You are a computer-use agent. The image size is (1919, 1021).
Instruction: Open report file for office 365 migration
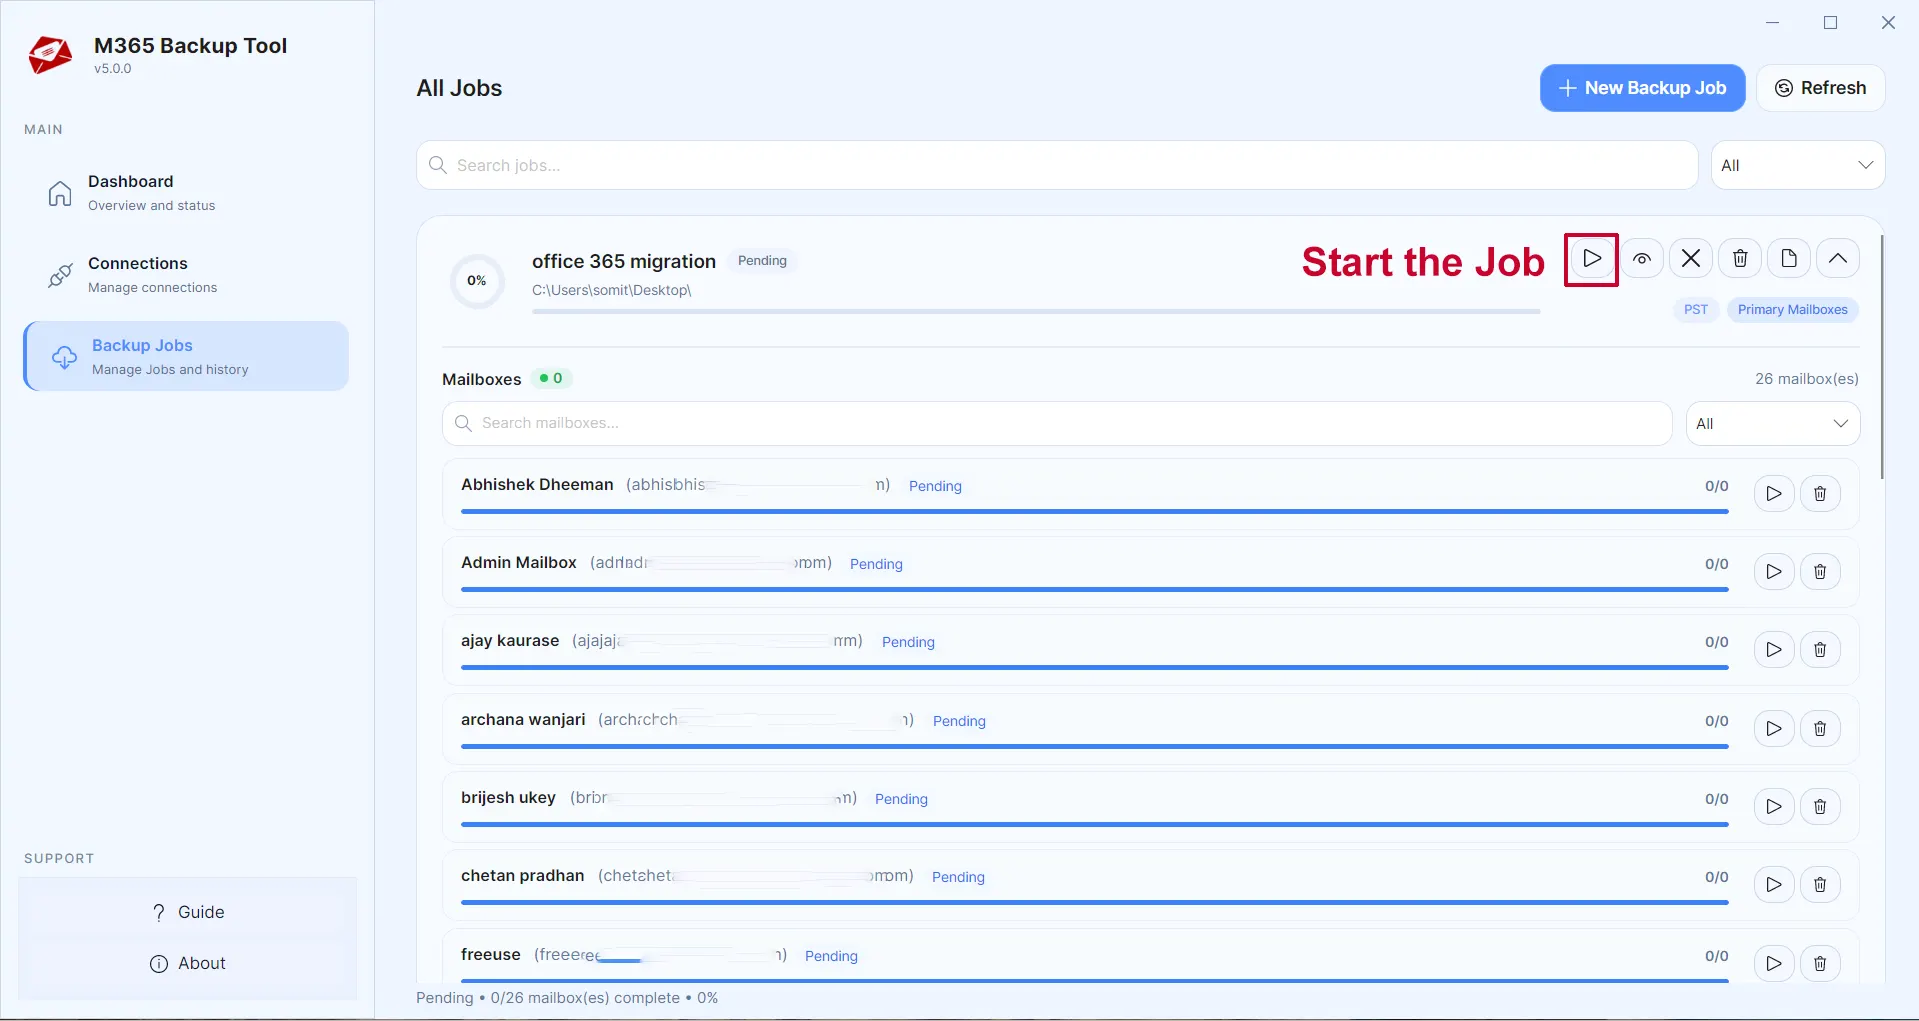click(x=1789, y=259)
